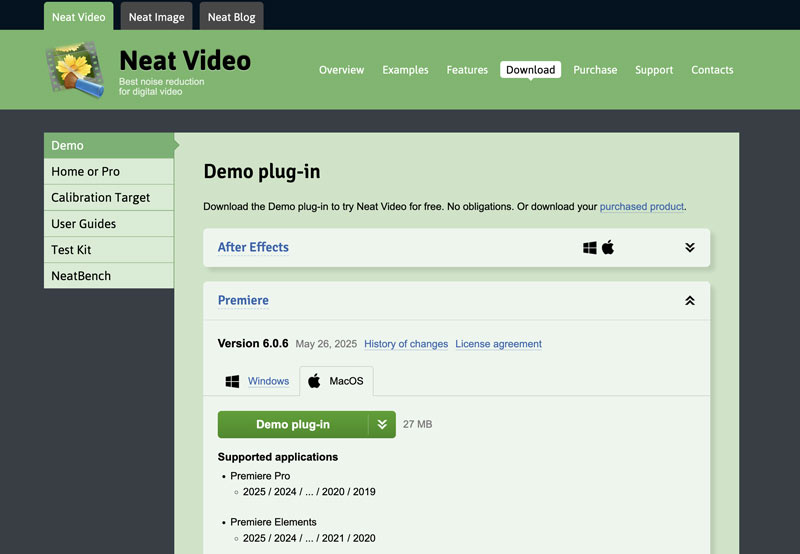Click the Premiere Pro list item
Screen dimensions: 800x554
(260, 476)
